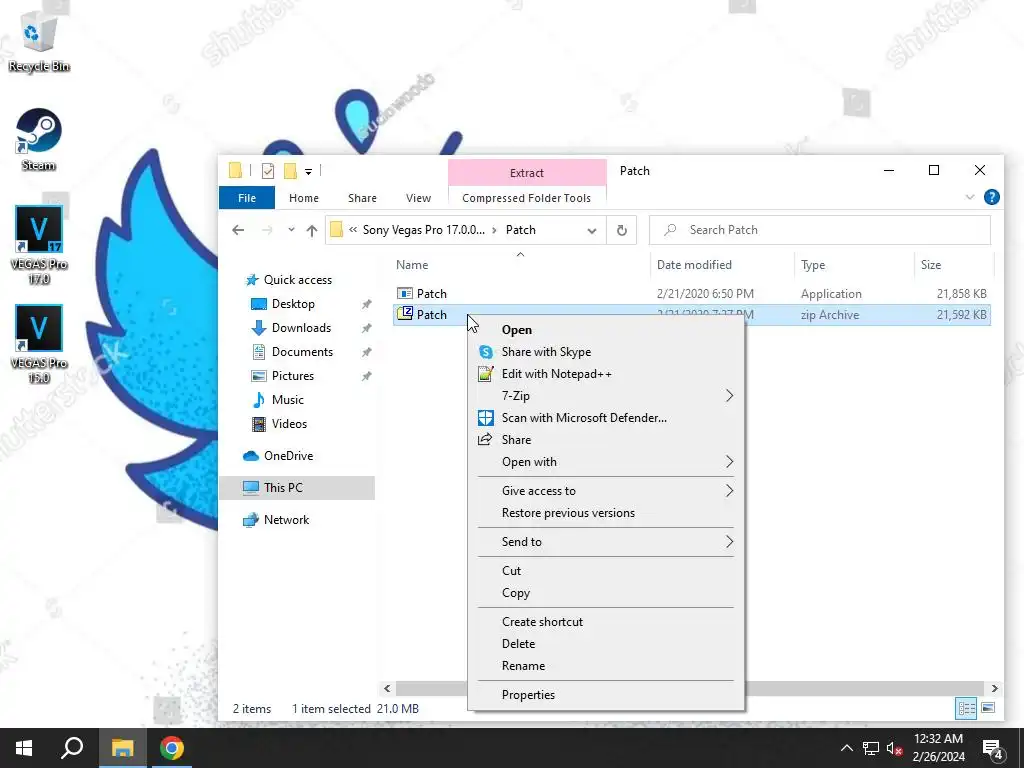
Task: Click Sony Vegas Pro 17.0.0 breadcrumb
Action: point(424,230)
